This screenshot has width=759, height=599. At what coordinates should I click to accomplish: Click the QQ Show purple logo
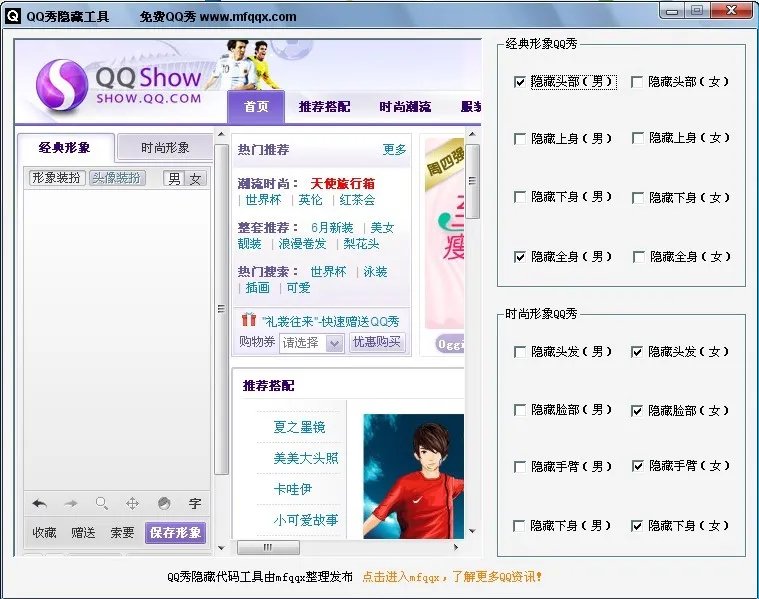(62, 85)
